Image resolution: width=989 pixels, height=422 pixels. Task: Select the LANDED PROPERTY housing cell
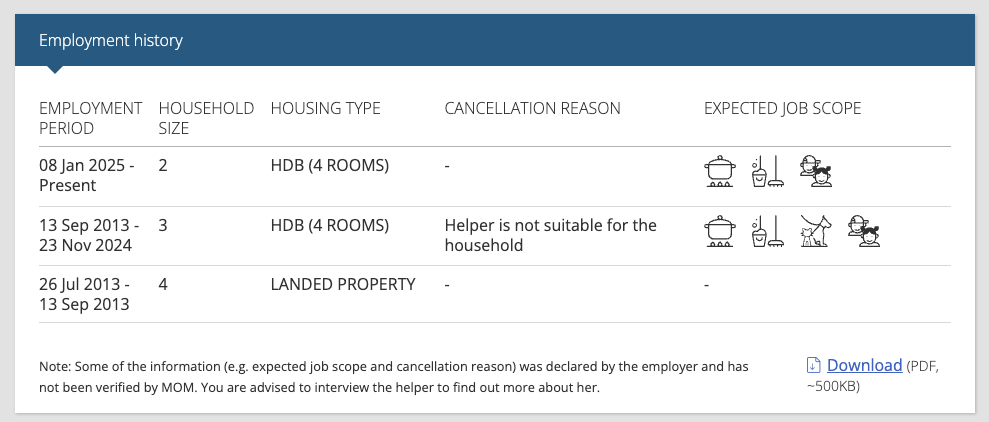point(343,284)
